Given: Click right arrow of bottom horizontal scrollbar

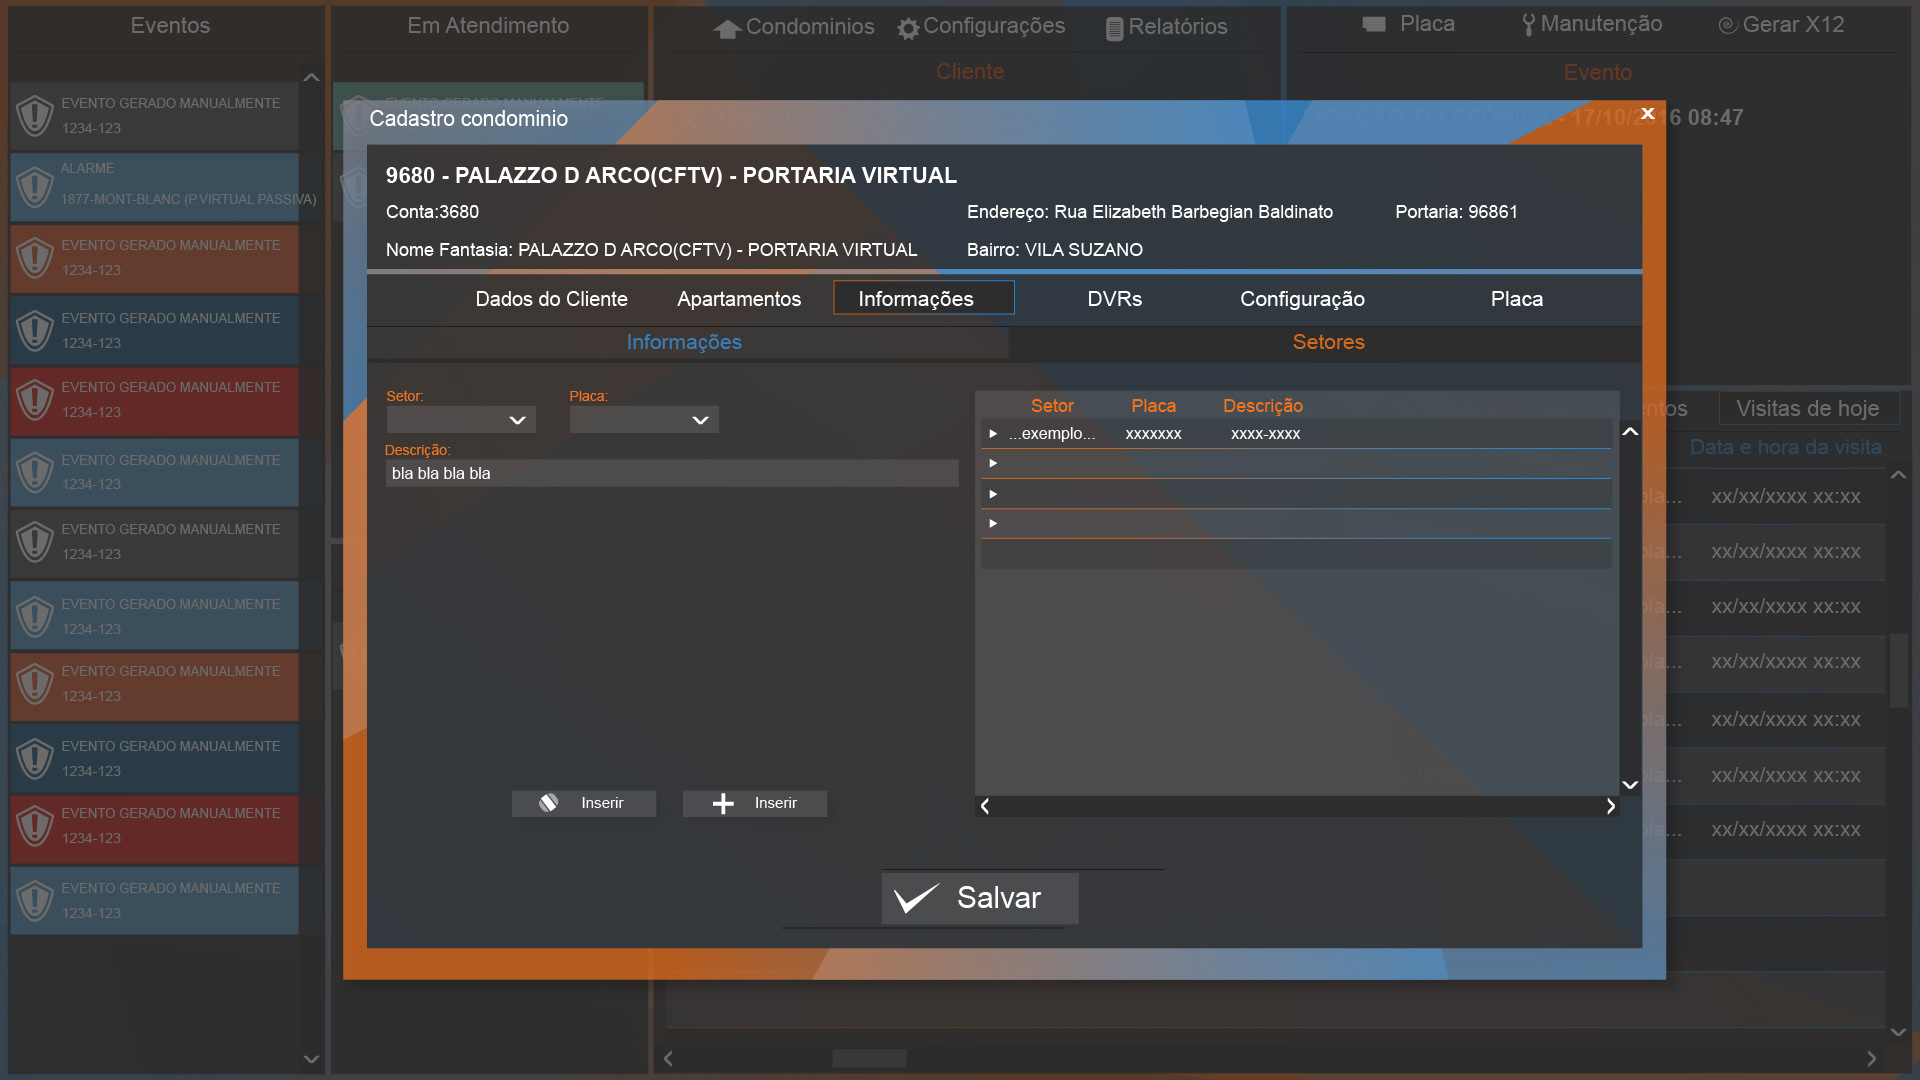Looking at the screenshot, I should tap(1872, 1058).
